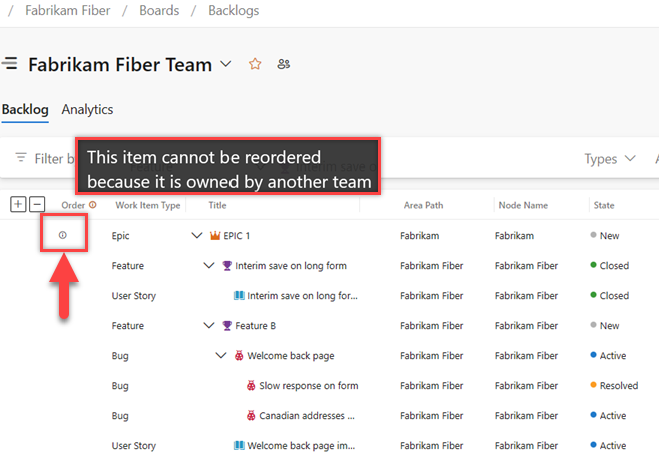Sort by the State column header
Viewport: 659px width, 454px height.
[604, 205]
